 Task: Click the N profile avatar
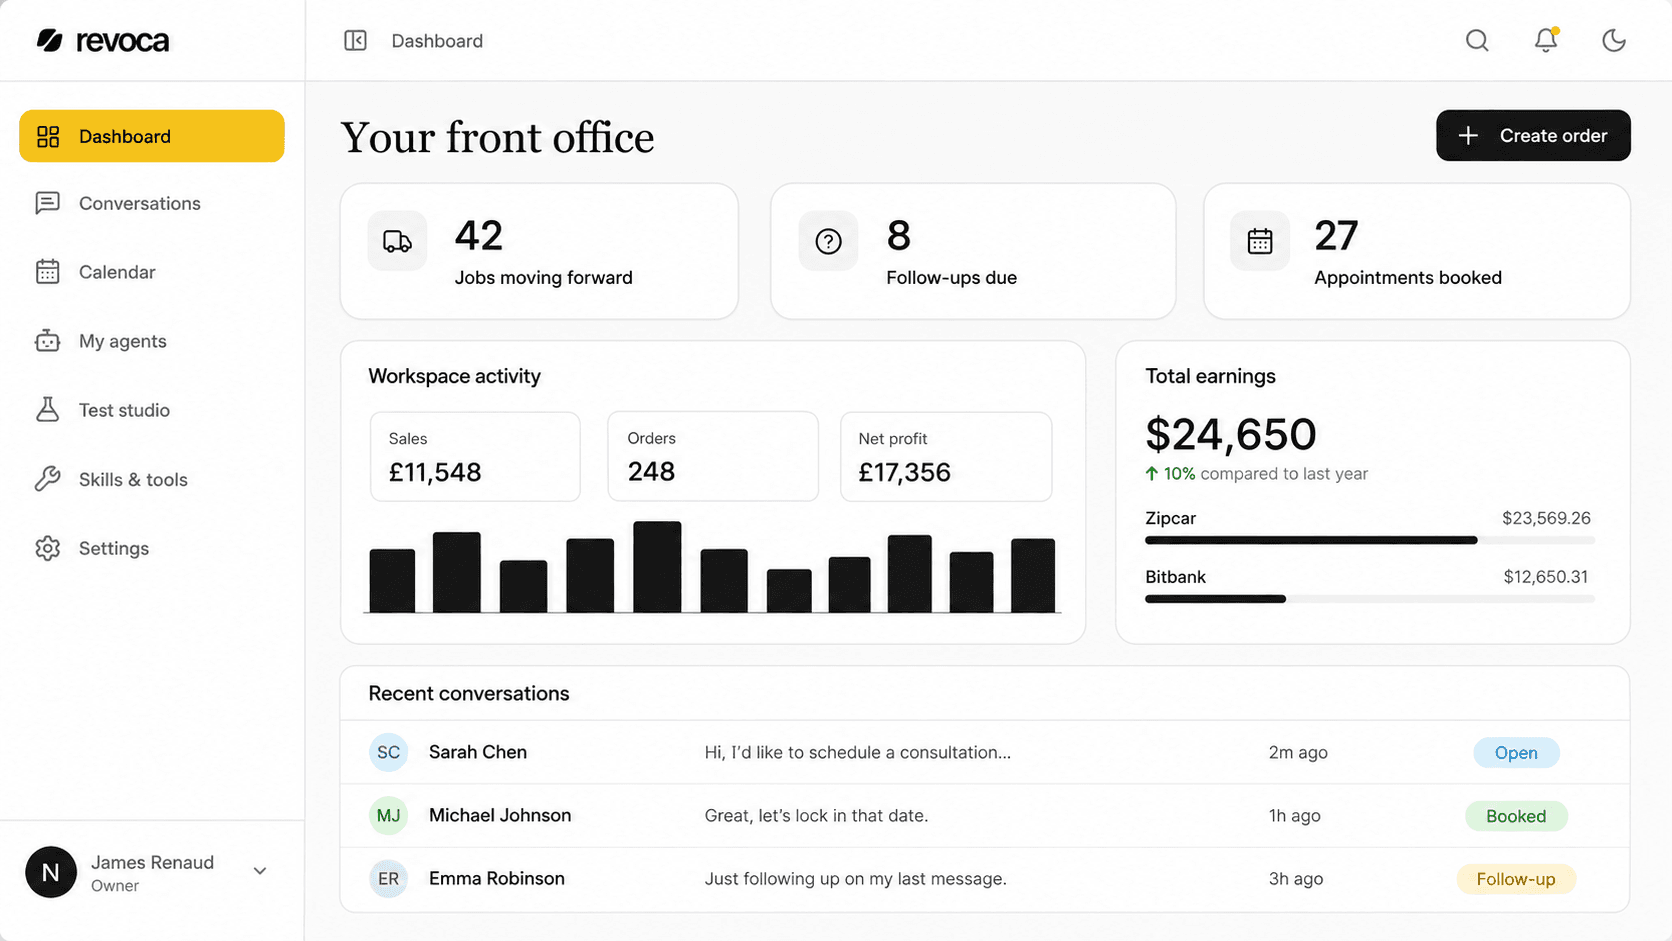[x=51, y=872]
